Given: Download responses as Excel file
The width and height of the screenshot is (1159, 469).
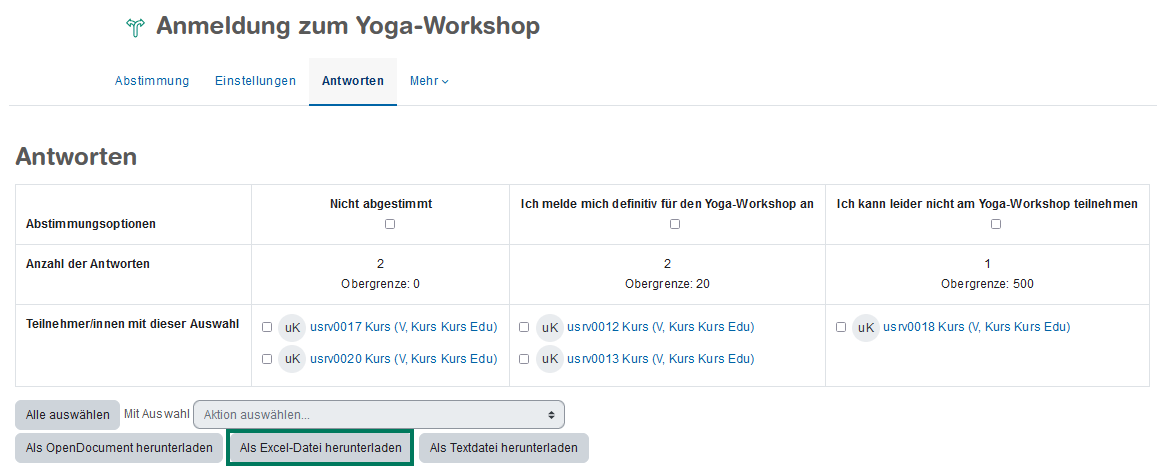Looking at the screenshot, I should [x=320, y=448].
